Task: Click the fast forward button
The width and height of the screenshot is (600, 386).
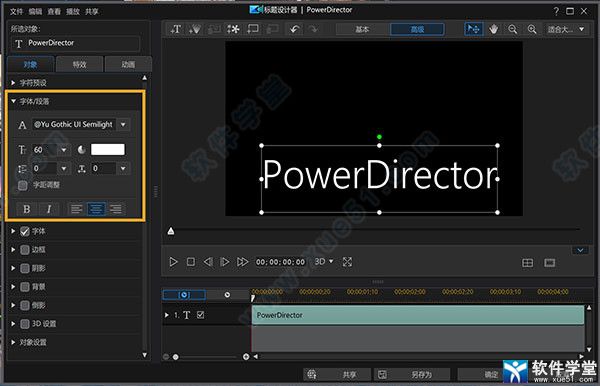Action: click(242, 262)
